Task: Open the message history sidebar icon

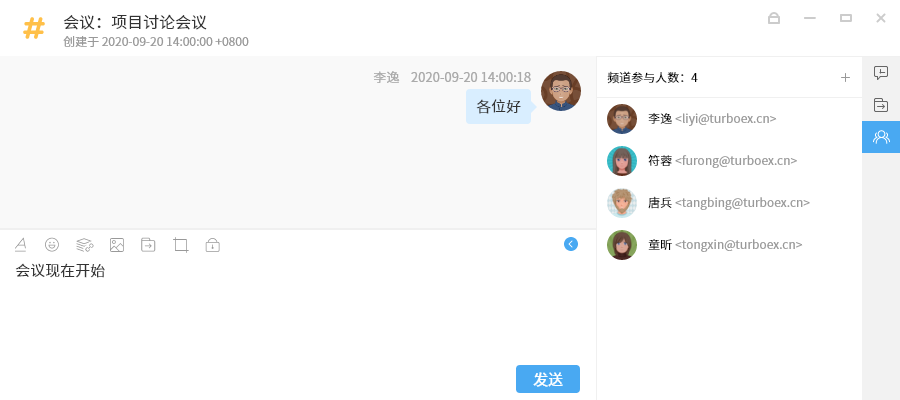Action: (880, 73)
